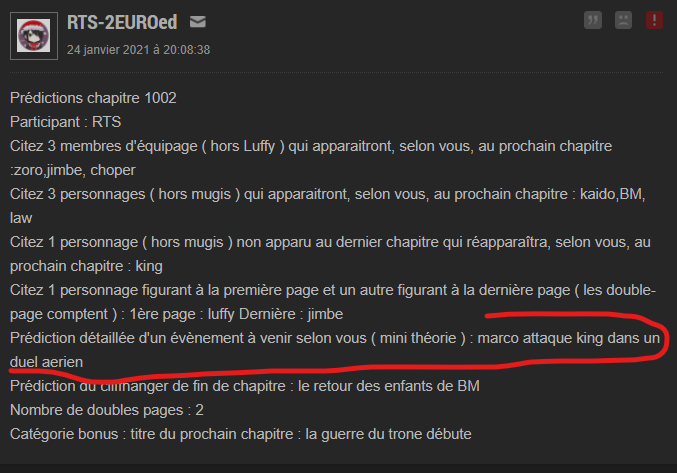Click the ":zoro,jimbe, choper" answer text
Image resolution: width=677 pixels, height=473 pixels.
point(73,170)
